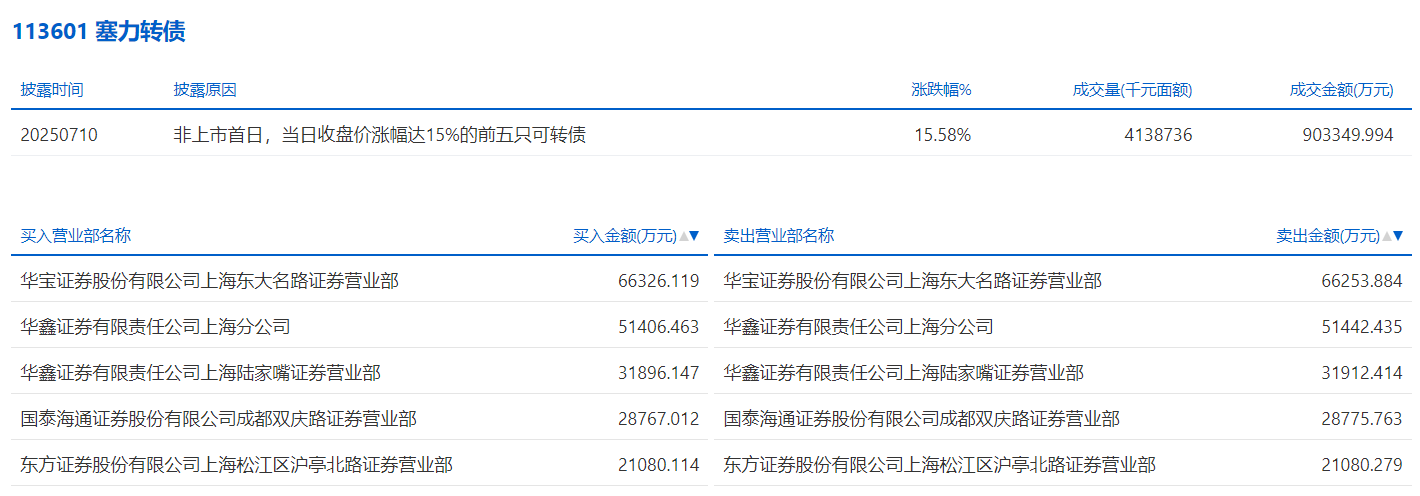Click the 成交量(千元面额) column header
Viewport: 1420px width, 496px height.
(x=1132, y=90)
